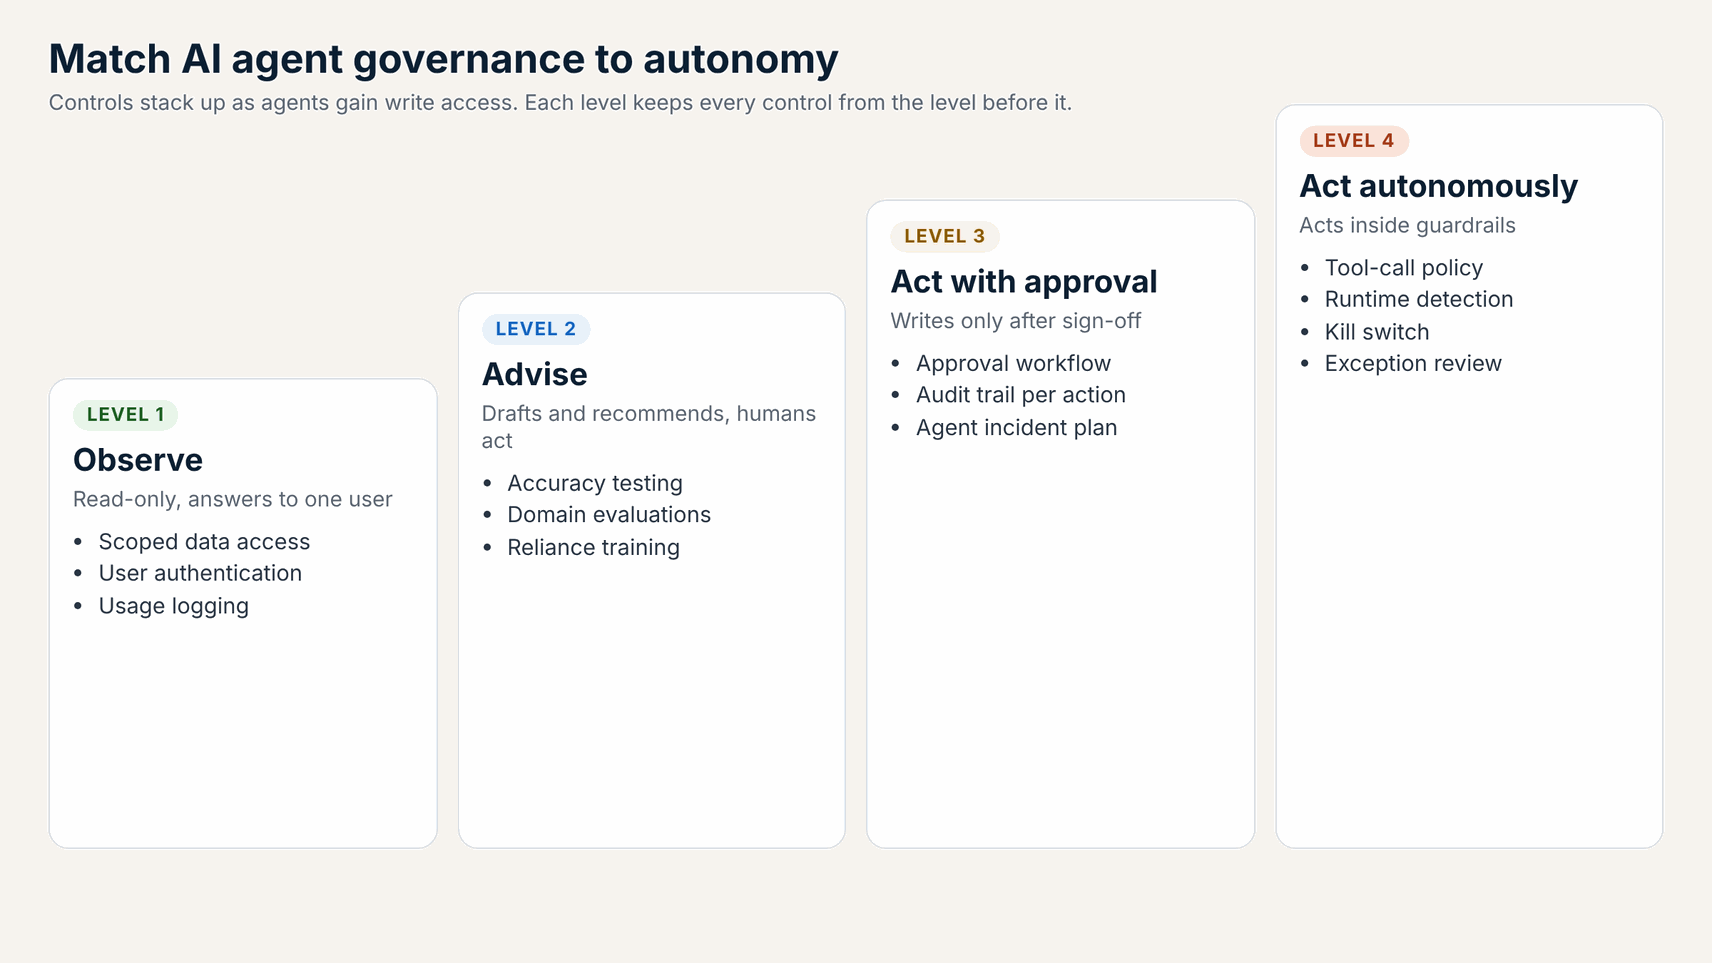The image size is (1712, 963).
Task: Click the "Scoped data access" bullet
Action: 204,542
